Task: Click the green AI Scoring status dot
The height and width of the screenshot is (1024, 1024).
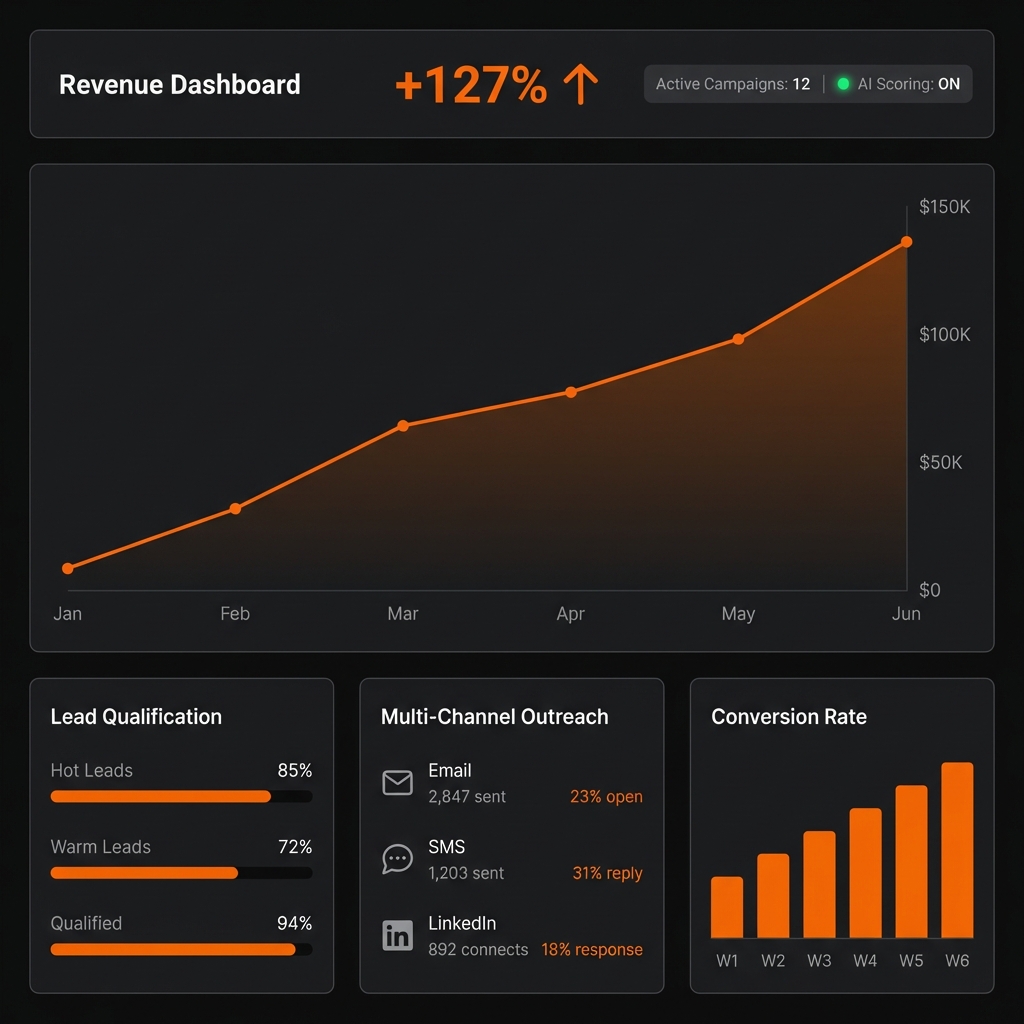Action: point(843,84)
